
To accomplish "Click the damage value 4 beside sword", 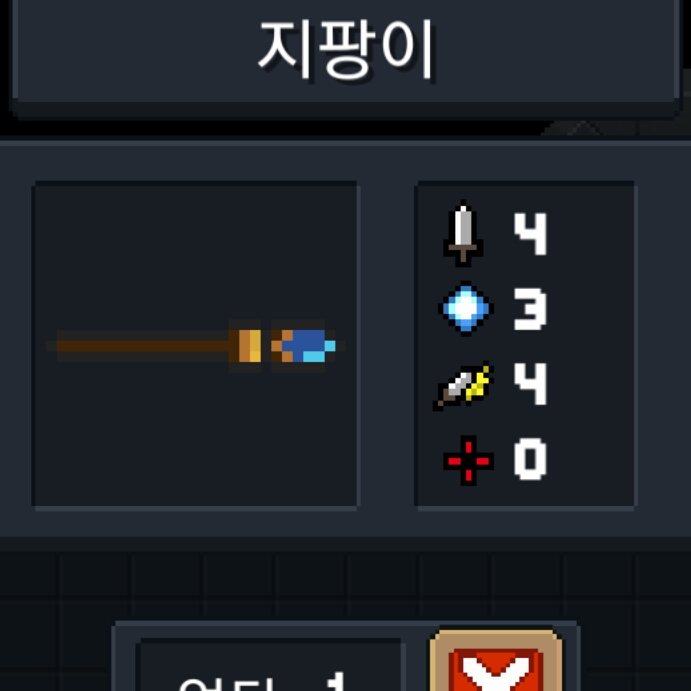I will click(530, 234).
